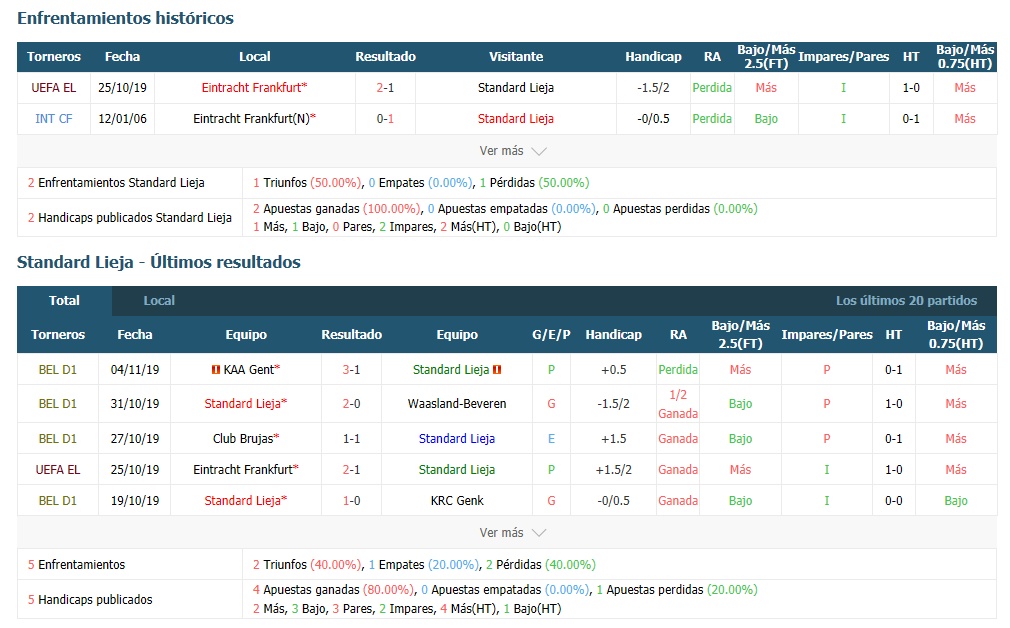Click green 'Bajo' HT cell in 19/10/19 row
The height and width of the screenshot is (628, 1010).
pos(956,500)
